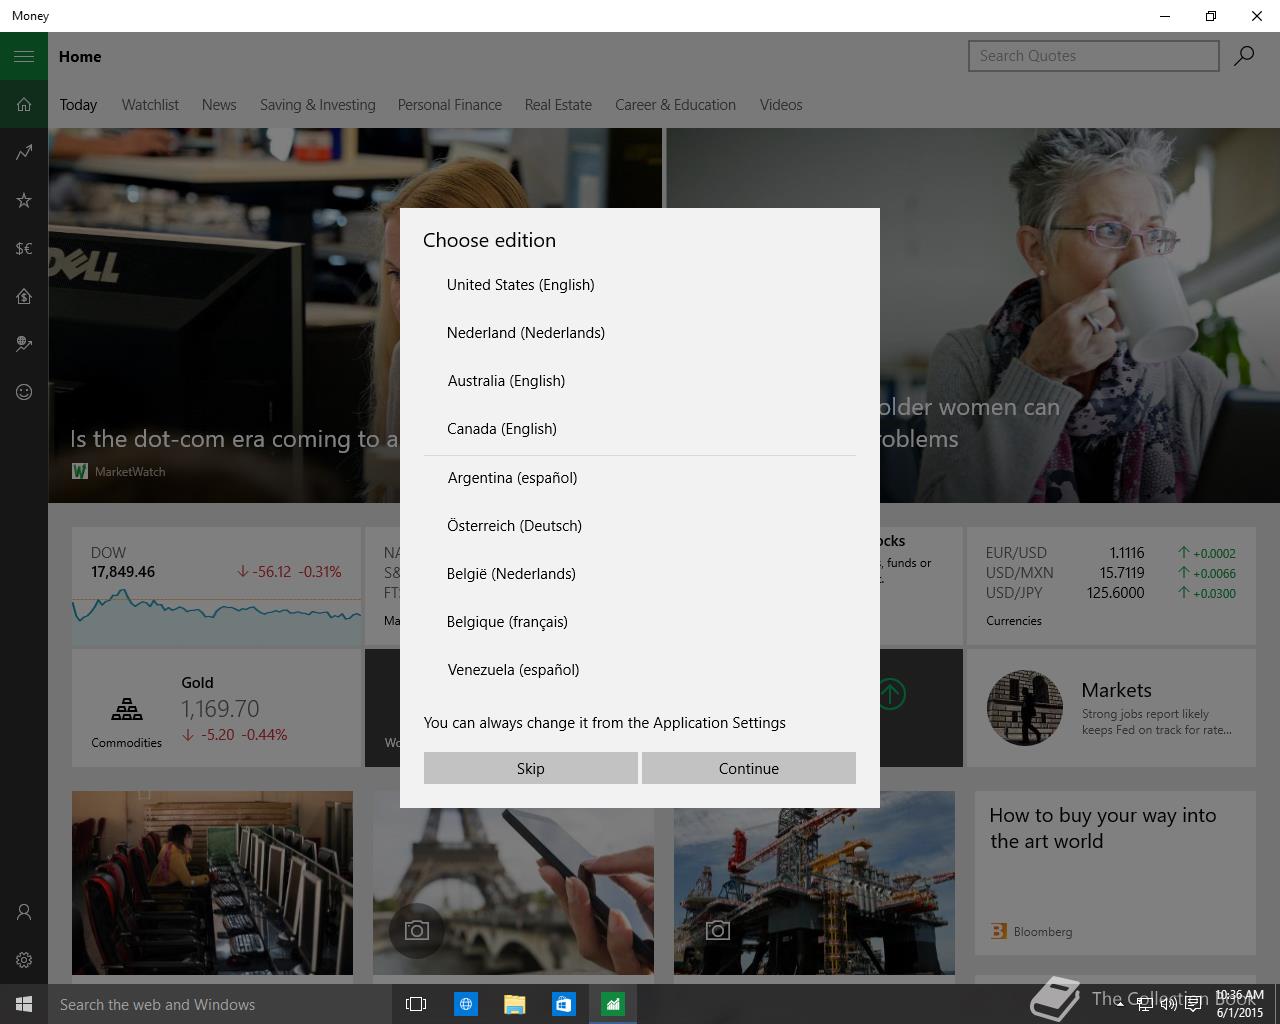The image size is (1280, 1024).
Task: Click the smiley feedback icon in sidebar
Action: tap(24, 392)
